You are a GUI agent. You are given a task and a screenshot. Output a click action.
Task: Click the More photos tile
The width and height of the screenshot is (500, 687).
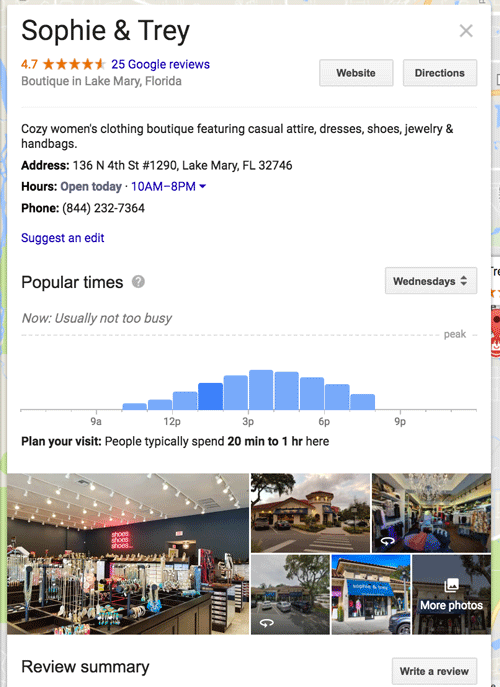coord(451,594)
